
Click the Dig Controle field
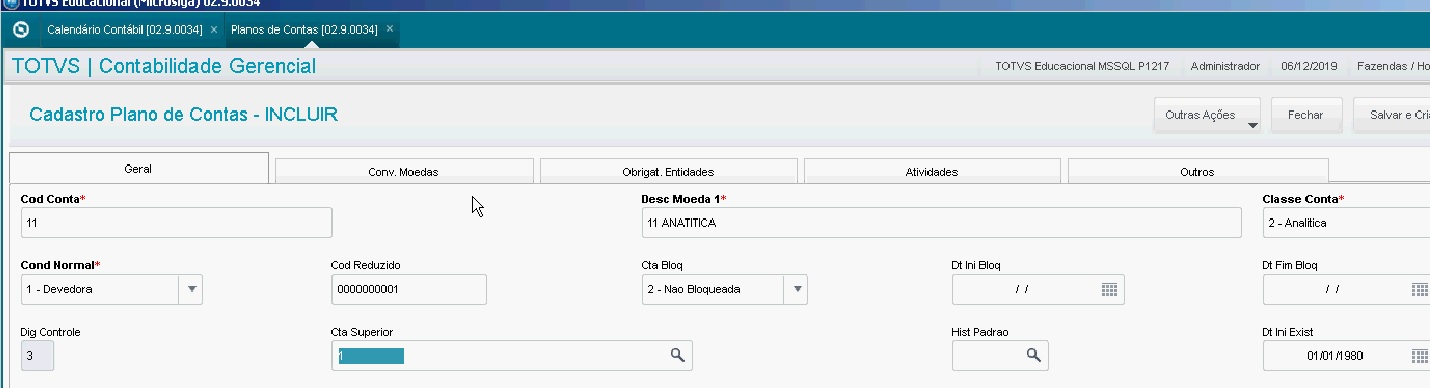[x=37, y=356]
